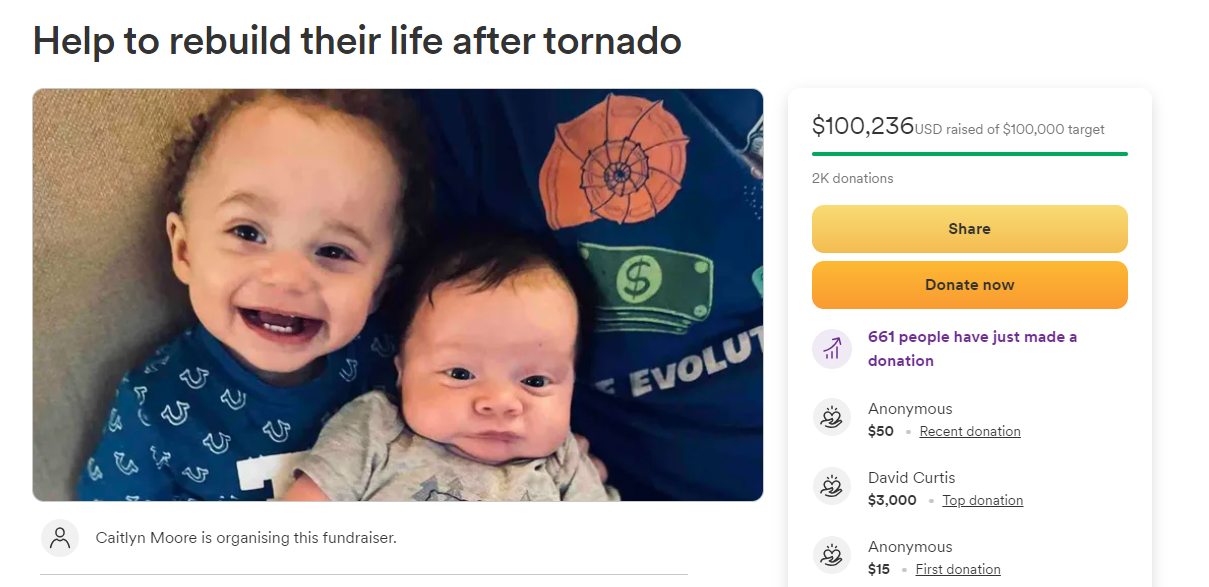Open the First donation link
The height and width of the screenshot is (587, 1209).
pyautogui.click(x=958, y=570)
